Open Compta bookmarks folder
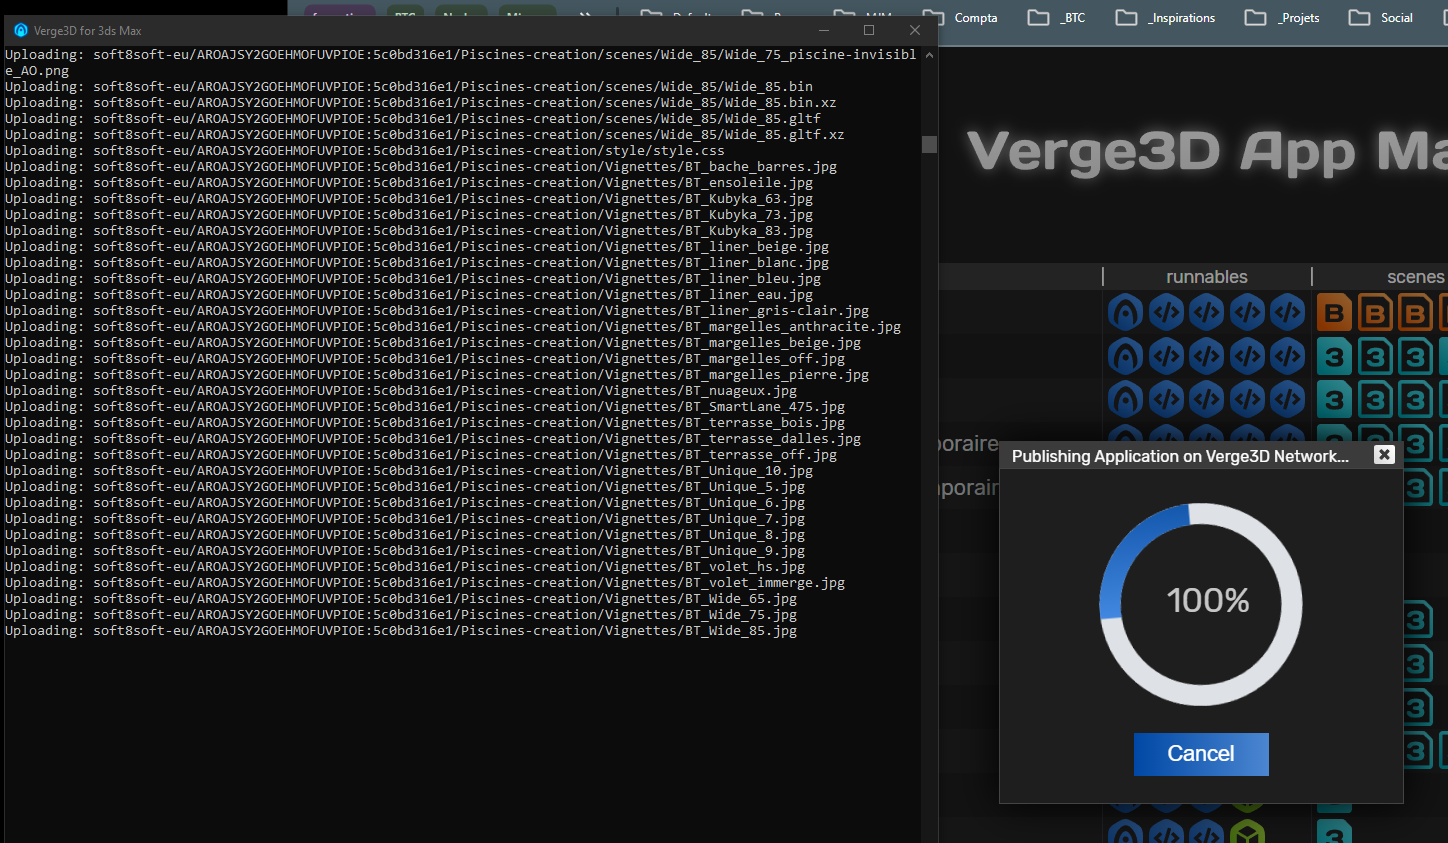Image resolution: width=1448 pixels, height=843 pixels. (960, 17)
